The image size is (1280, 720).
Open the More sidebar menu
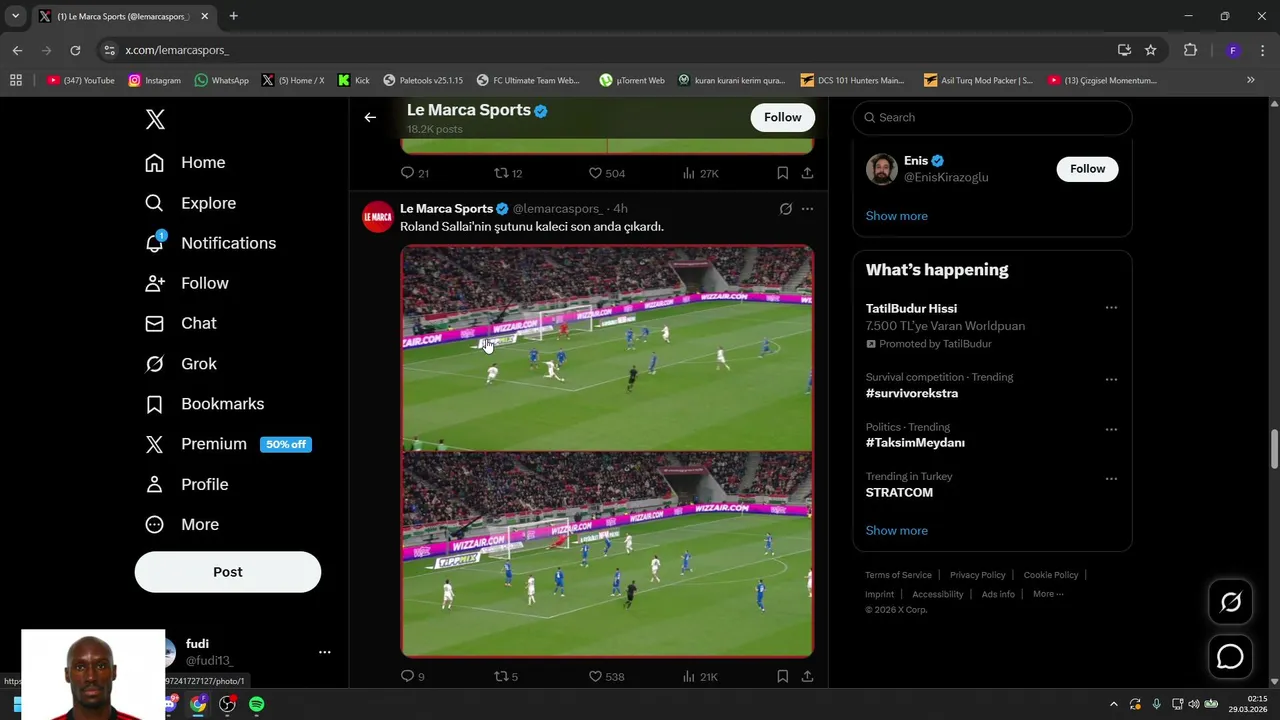pos(182,524)
